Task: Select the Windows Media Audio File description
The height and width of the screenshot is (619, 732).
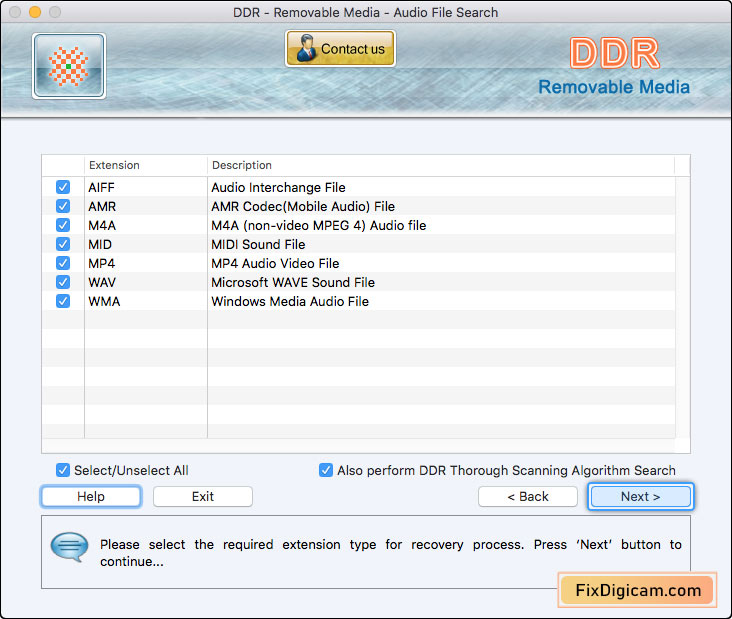Action: (290, 302)
